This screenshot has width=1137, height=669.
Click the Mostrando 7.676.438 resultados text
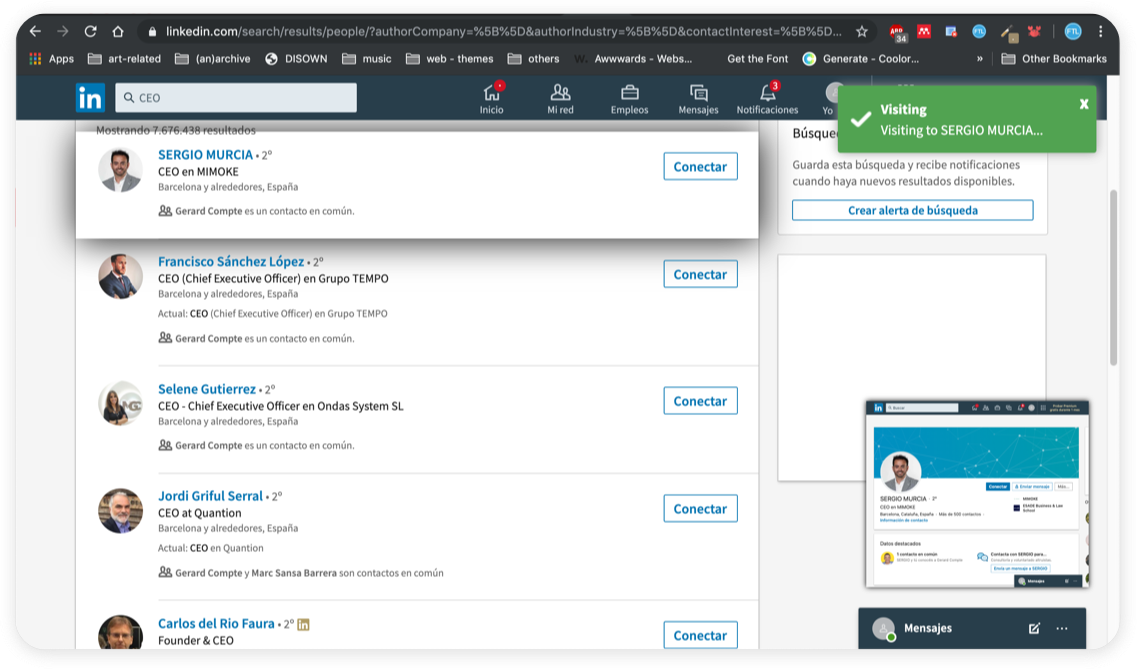click(175, 130)
